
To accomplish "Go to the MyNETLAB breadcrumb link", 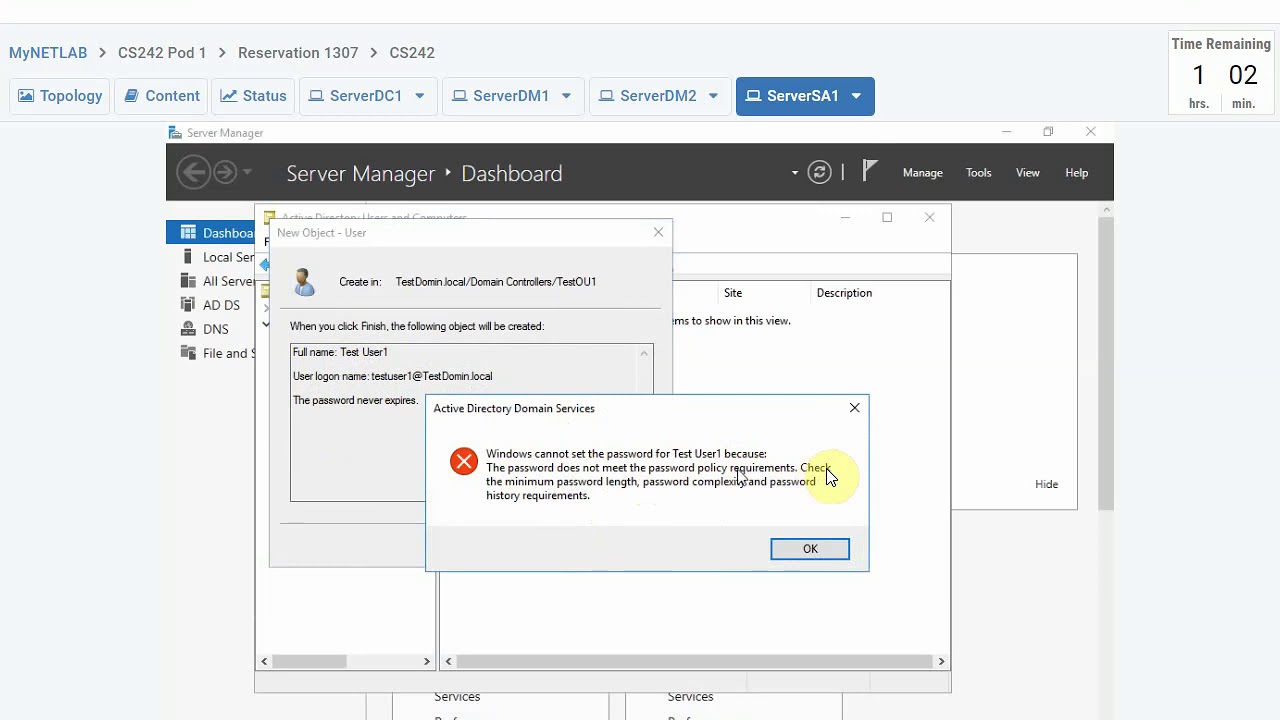I will pyautogui.click(x=48, y=53).
